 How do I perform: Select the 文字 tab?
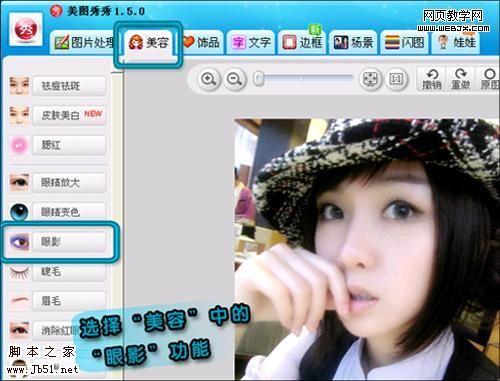pyautogui.click(x=251, y=42)
